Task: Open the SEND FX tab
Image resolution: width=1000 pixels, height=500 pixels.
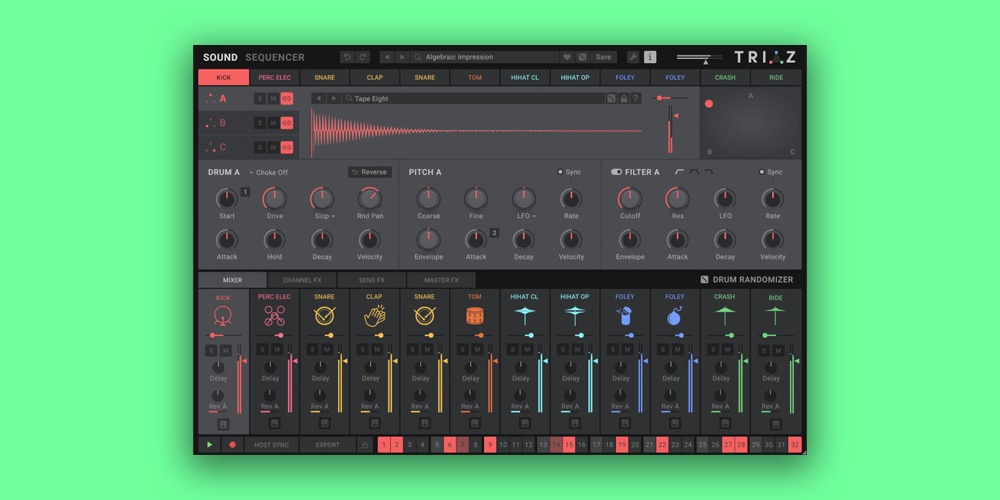Action: [371, 280]
